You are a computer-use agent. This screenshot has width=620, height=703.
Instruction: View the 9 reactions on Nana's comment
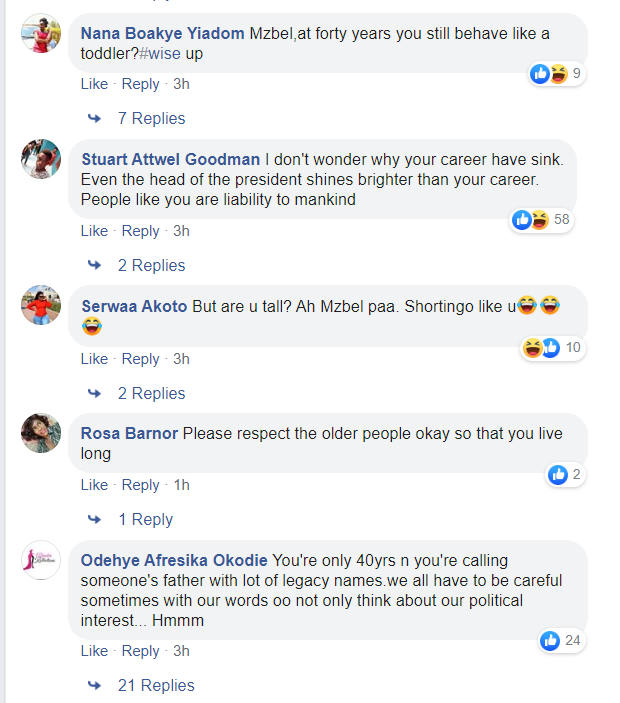[558, 73]
